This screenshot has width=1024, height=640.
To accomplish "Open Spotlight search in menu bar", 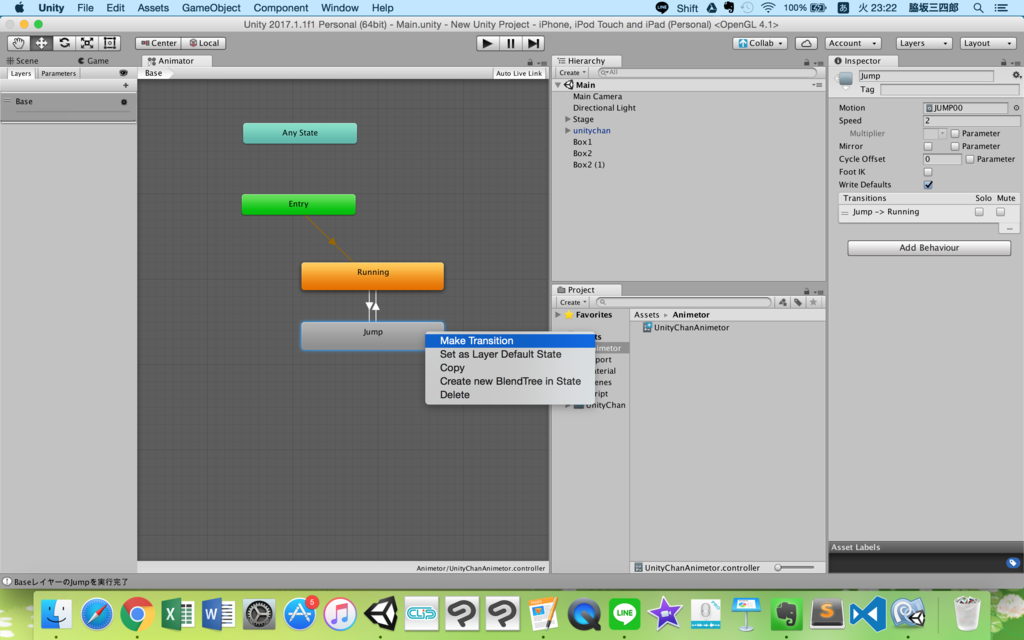I will [978, 8].
